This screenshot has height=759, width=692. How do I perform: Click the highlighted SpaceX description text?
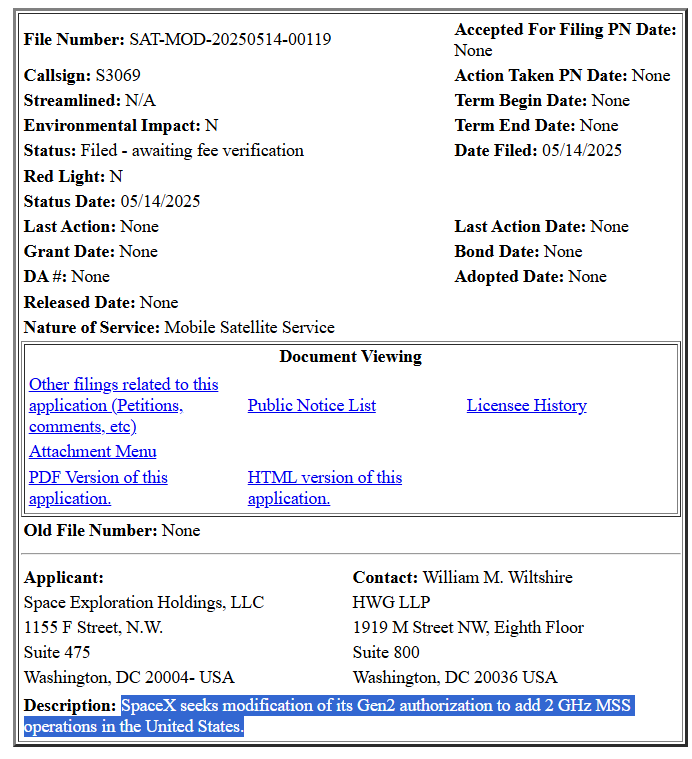click(x=329, y=716)
